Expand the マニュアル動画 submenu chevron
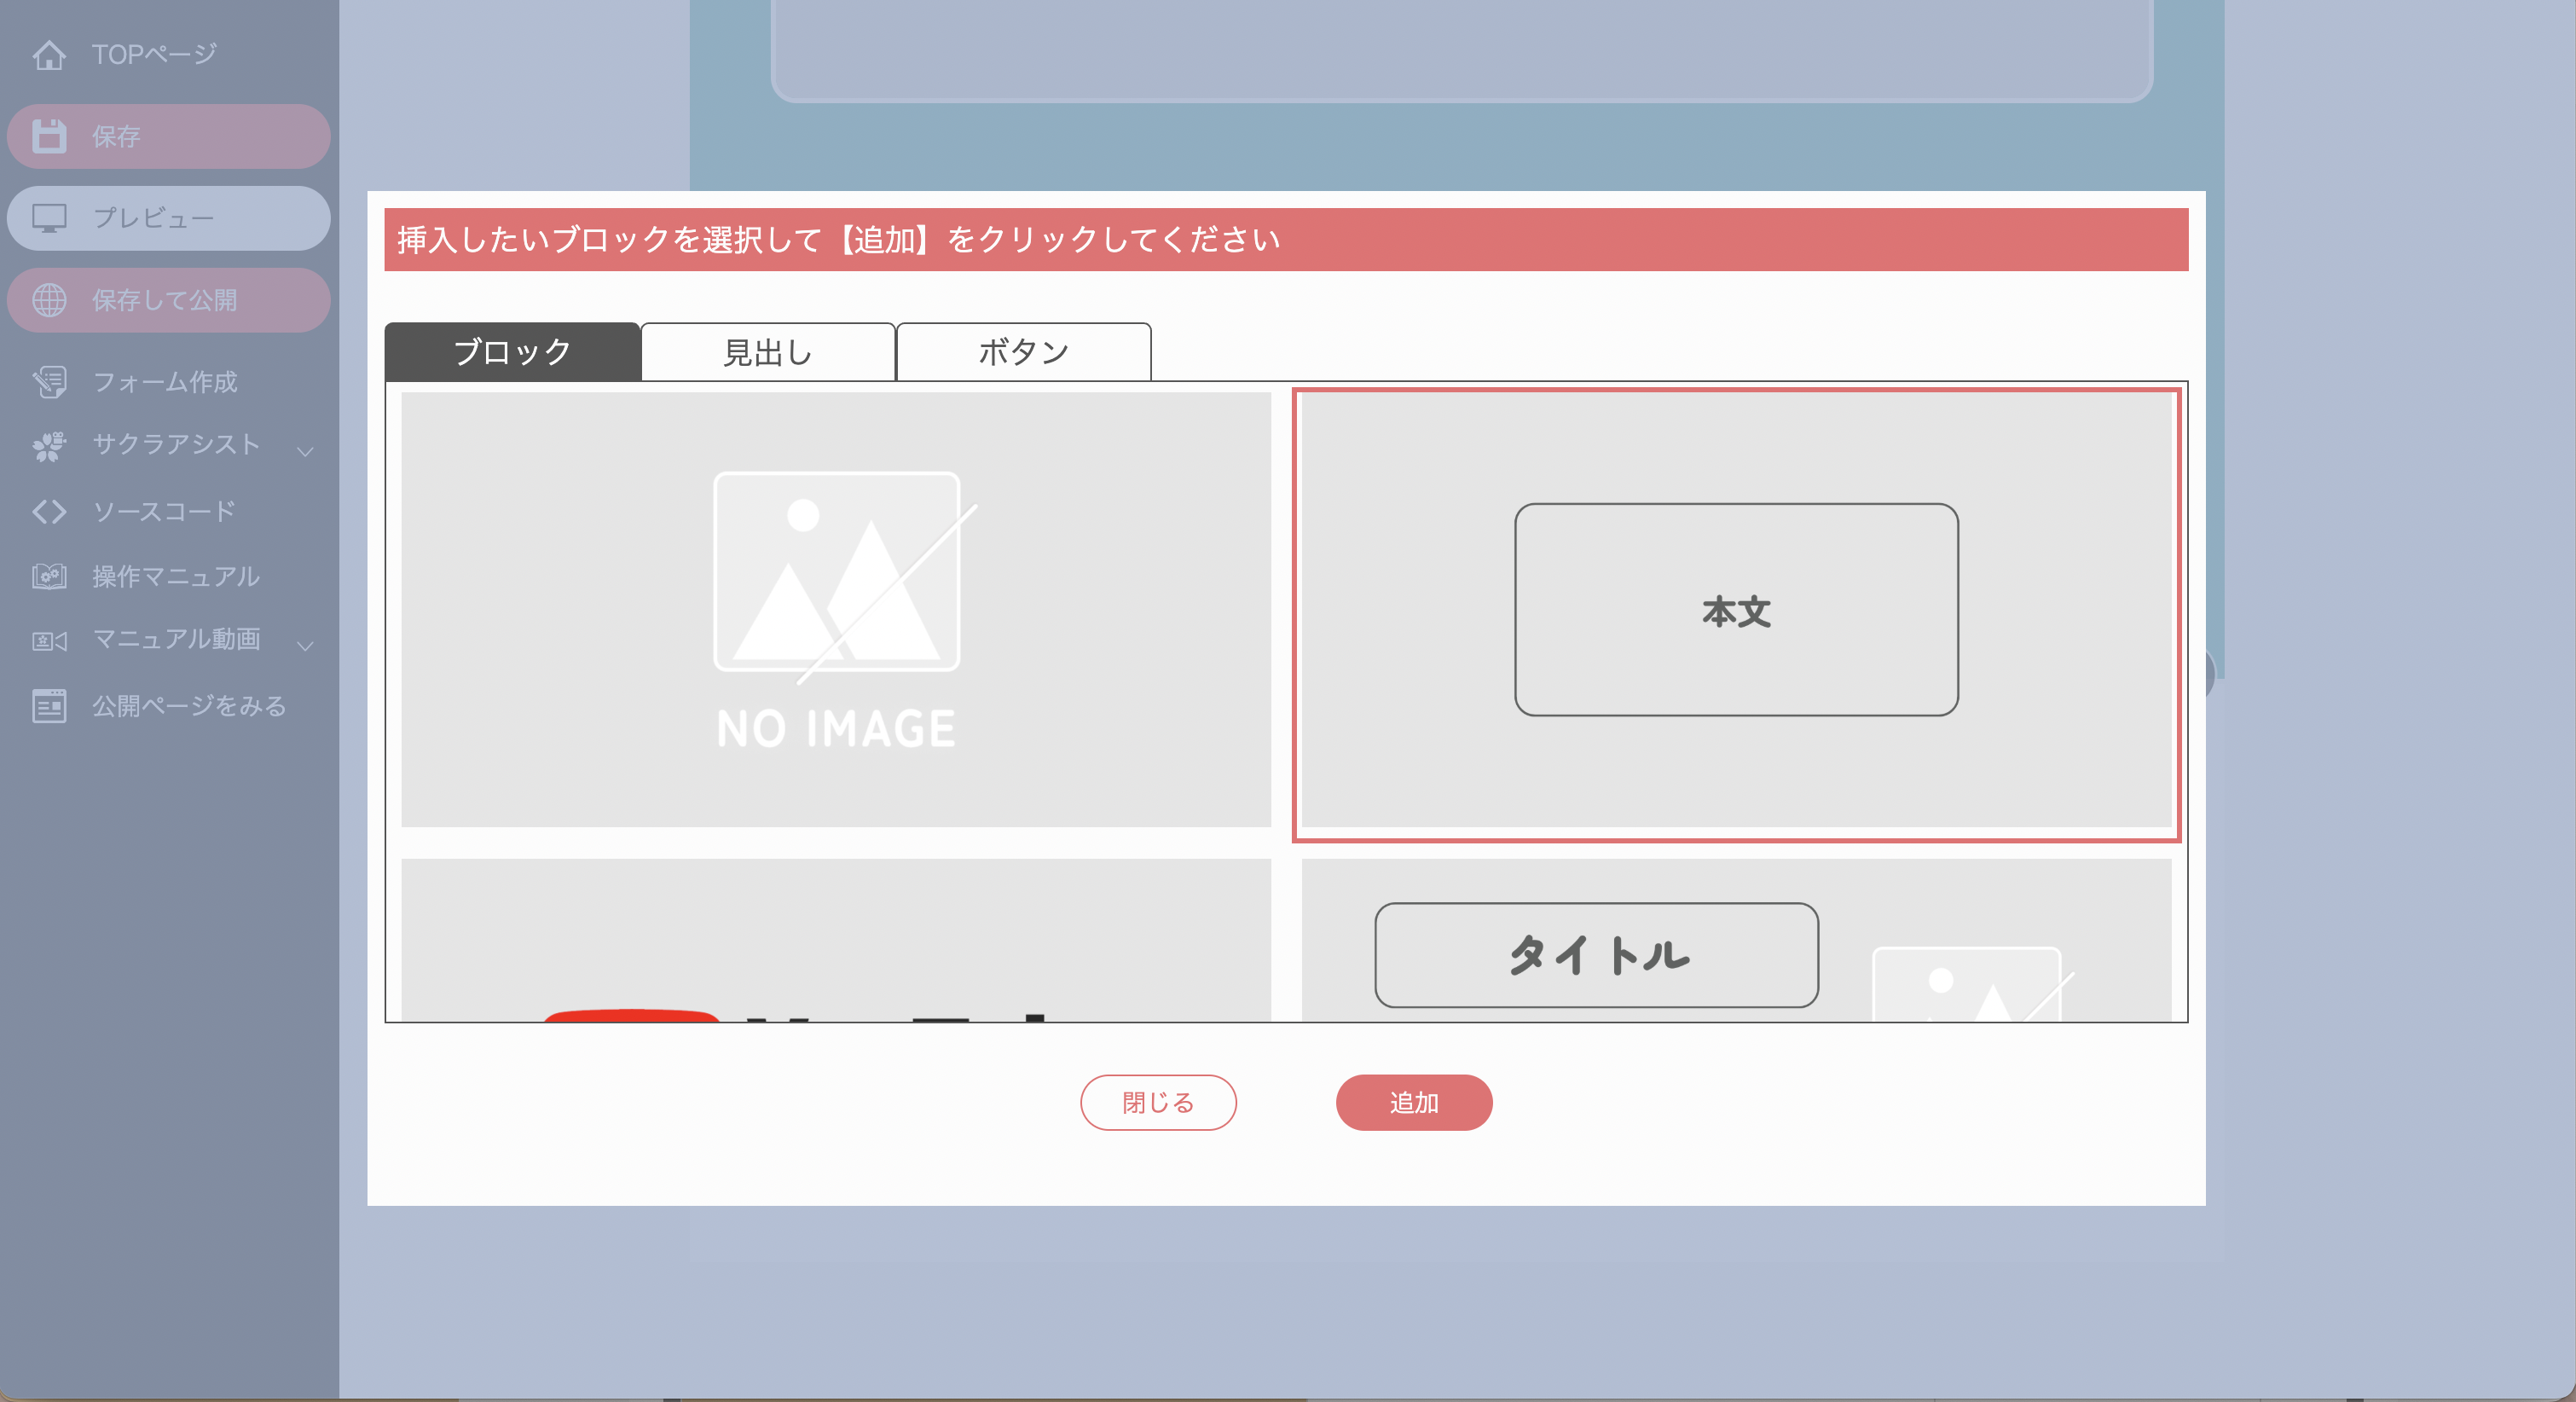 (x=305, y=646)
